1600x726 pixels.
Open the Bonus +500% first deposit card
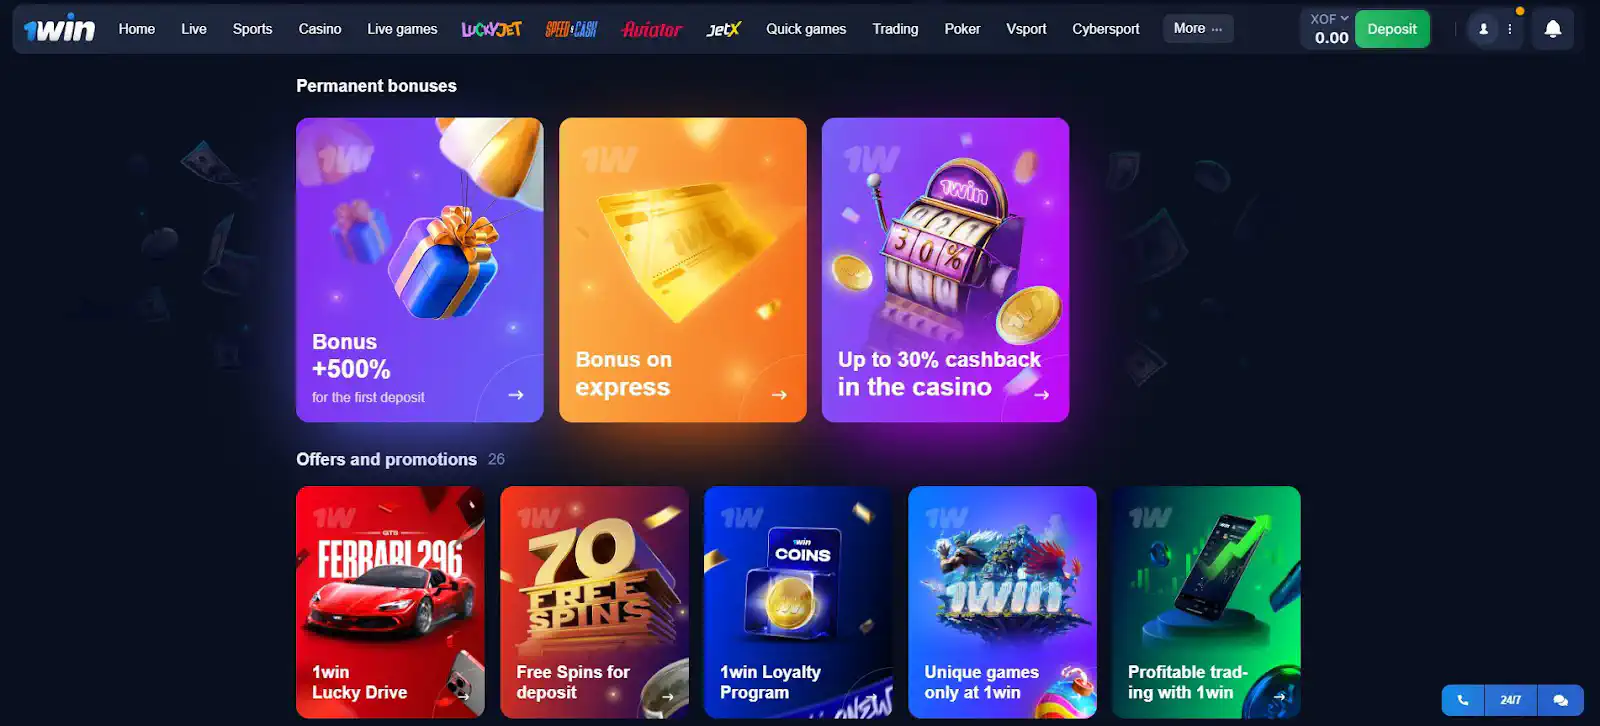coord(420,270)
